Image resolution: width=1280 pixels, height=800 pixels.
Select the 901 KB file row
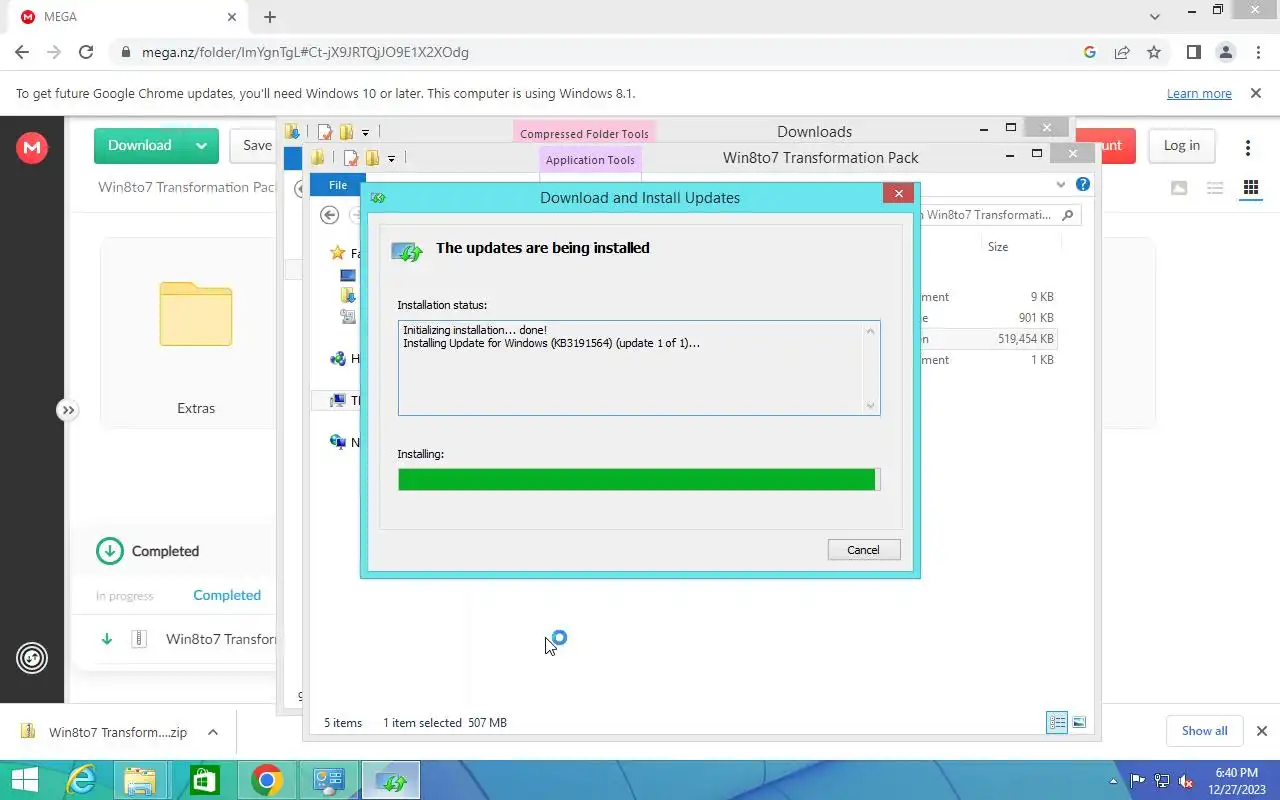[x=988, y=318]
